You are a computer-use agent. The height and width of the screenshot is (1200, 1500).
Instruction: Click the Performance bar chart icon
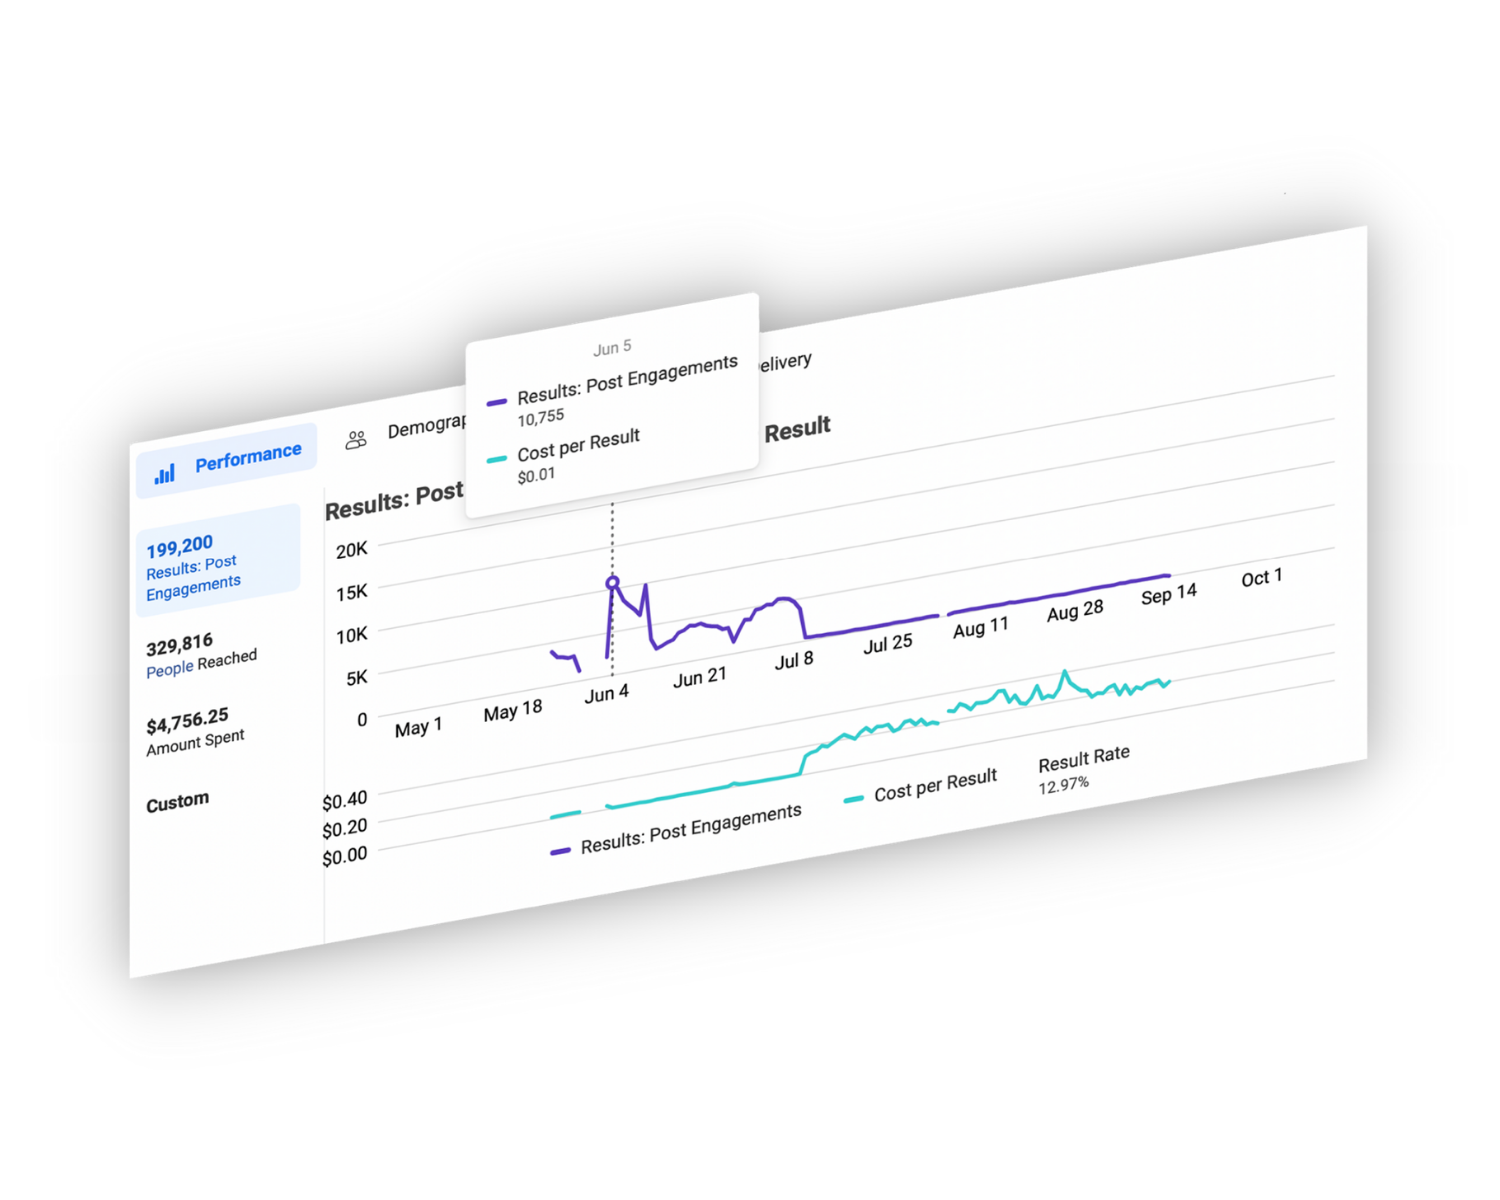click(165, 473)
